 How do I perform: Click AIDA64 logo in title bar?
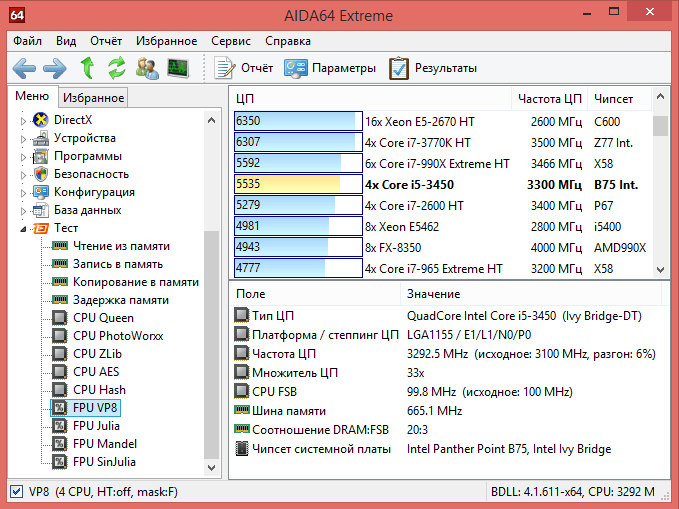(17, 15)
